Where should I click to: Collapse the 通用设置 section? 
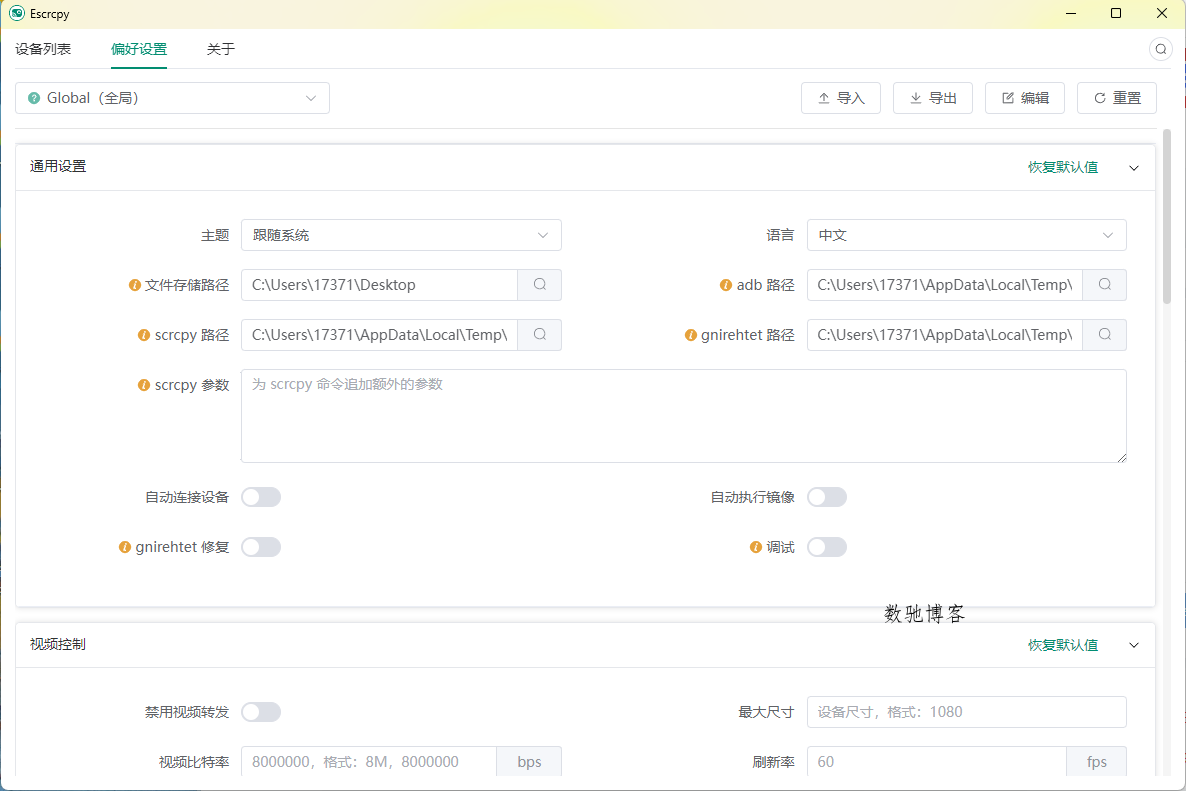[1134, 168]
